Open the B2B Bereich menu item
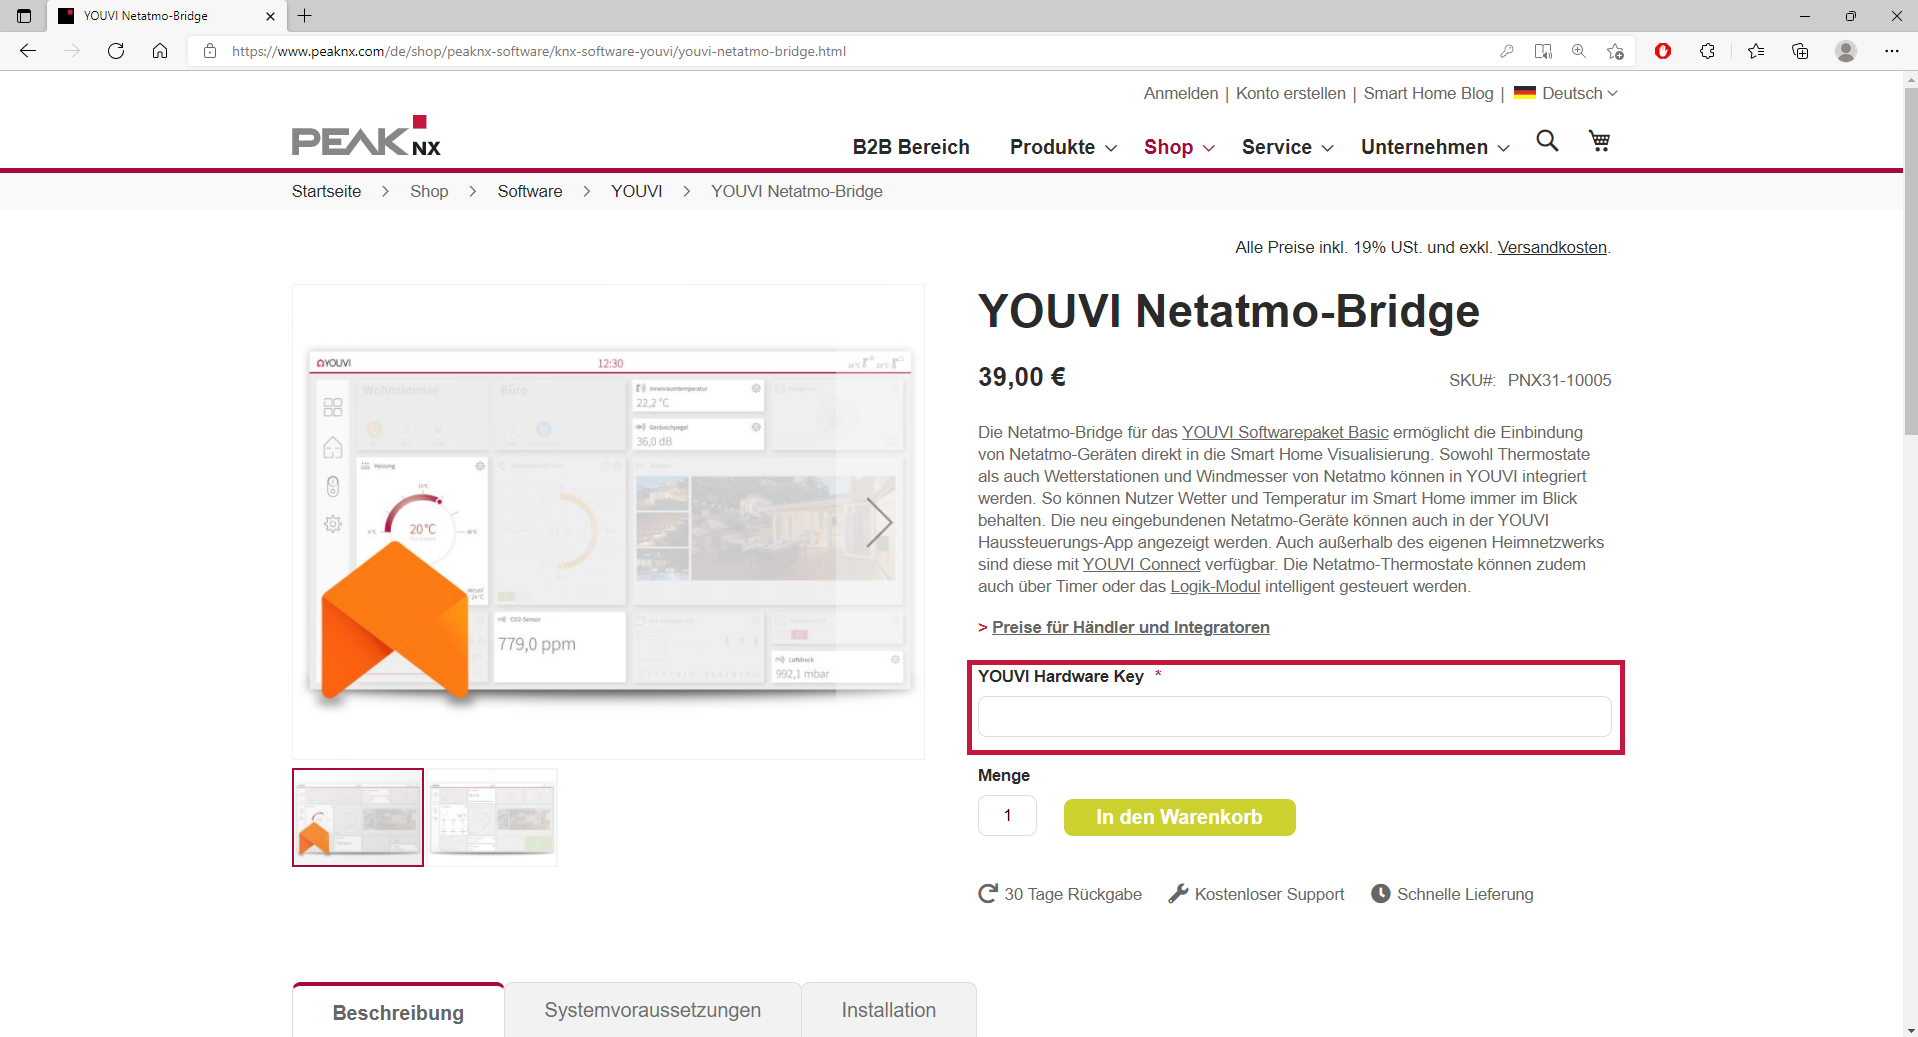This screenshot has height=1037, width=1918. (x=911, y=147)
